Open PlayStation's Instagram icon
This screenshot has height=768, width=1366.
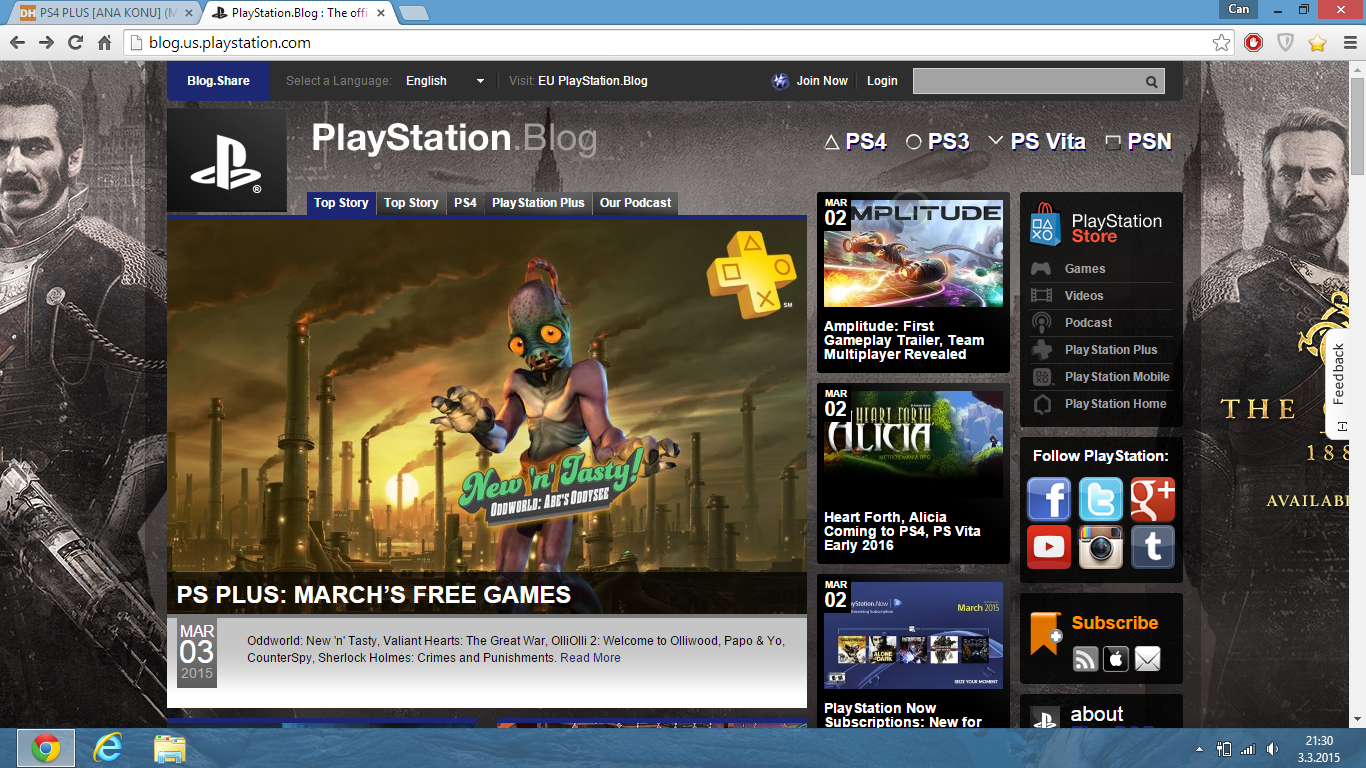pyautogui.click(x=1101, y=547)
